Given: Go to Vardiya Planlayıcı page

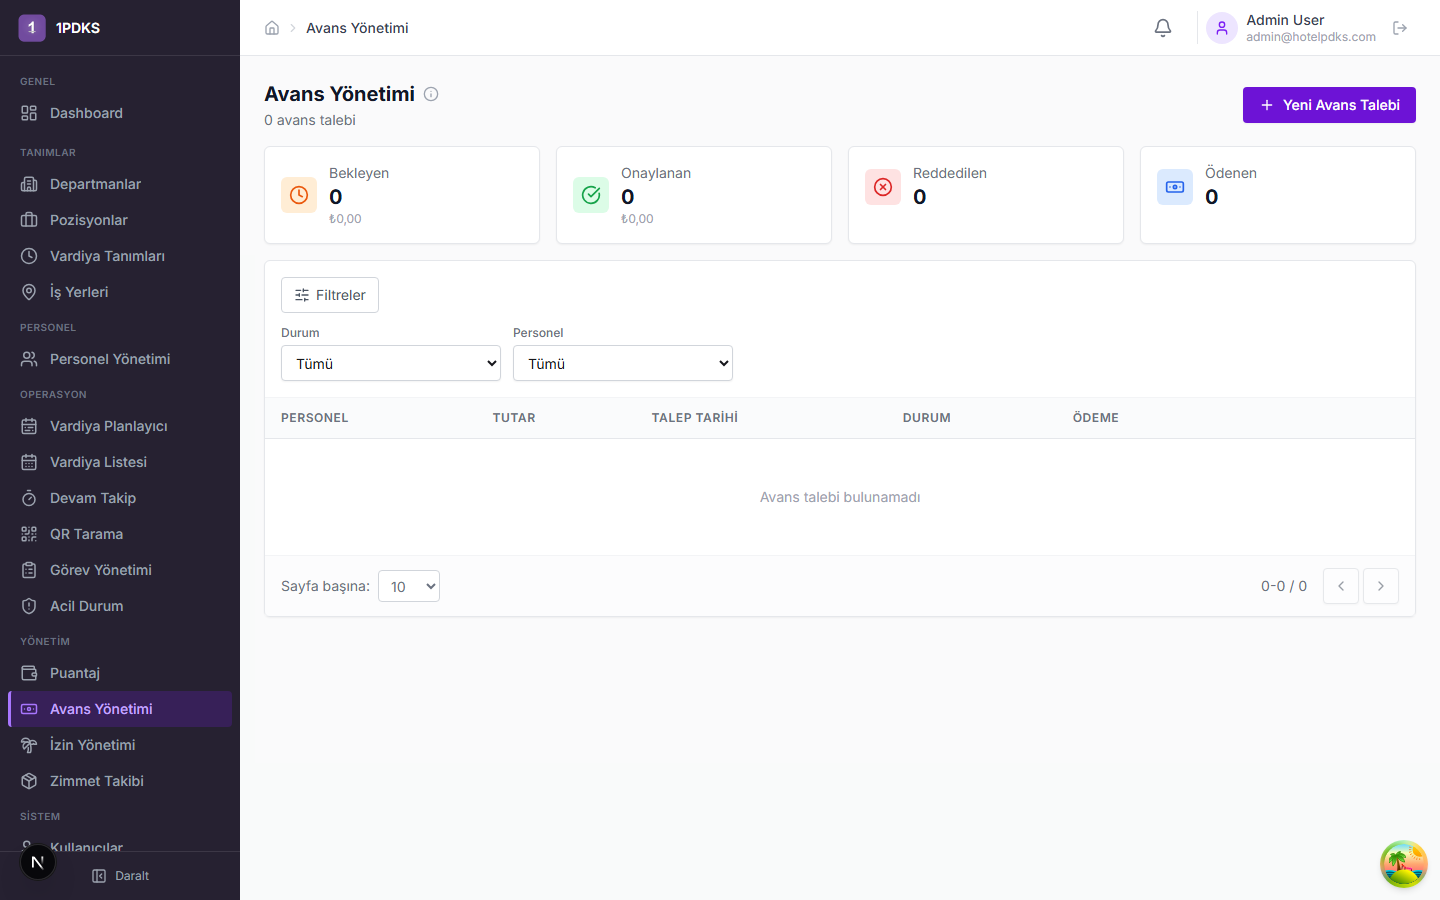Looking at the screenshot, I should 108,426.
